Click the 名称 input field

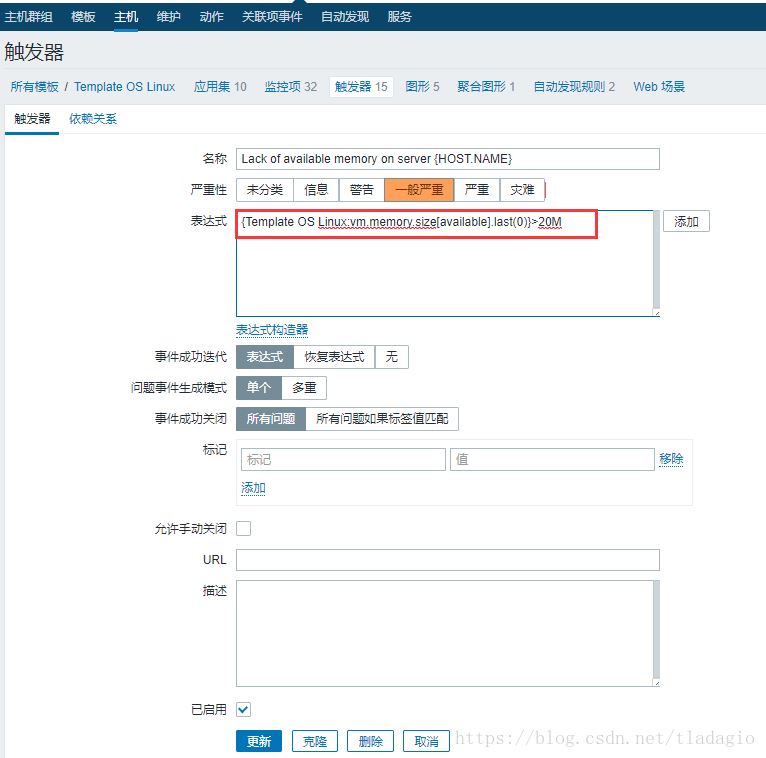click(447, 159)
